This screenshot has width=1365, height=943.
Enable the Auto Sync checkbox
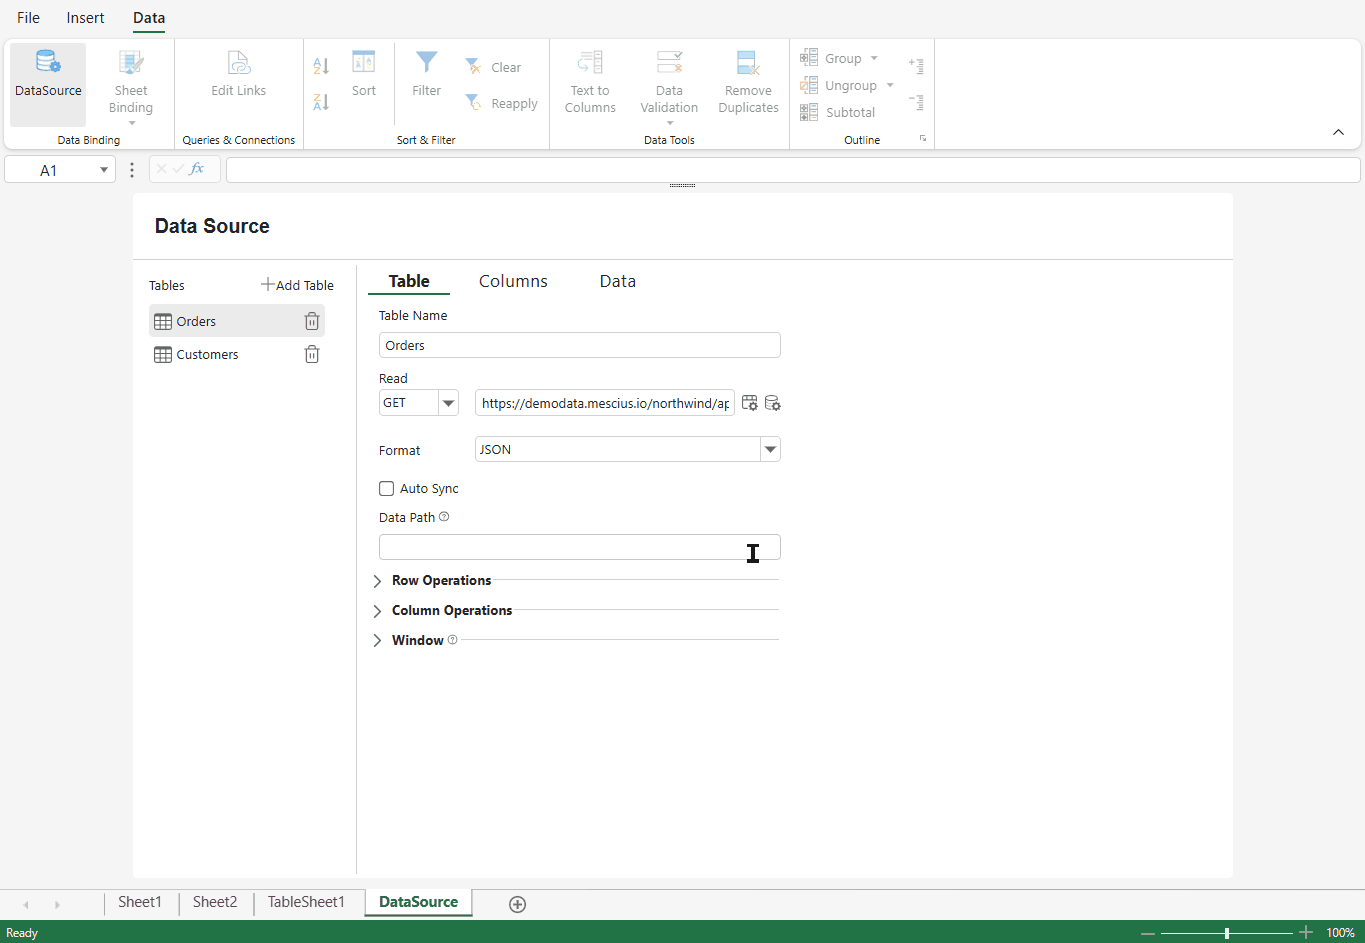coord(386,489)
